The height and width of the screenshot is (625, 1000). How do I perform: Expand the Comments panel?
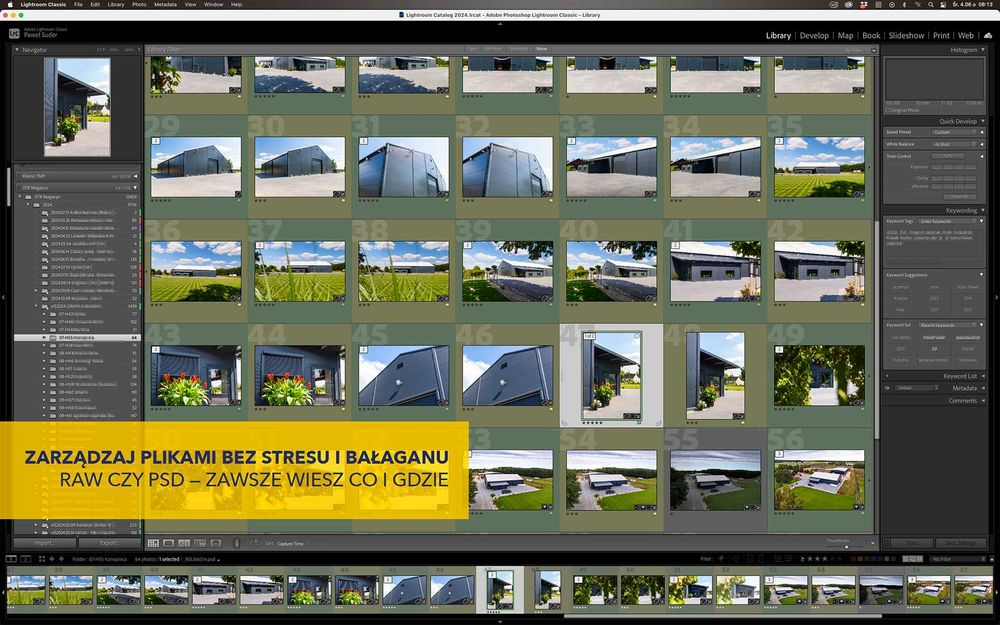983,401
